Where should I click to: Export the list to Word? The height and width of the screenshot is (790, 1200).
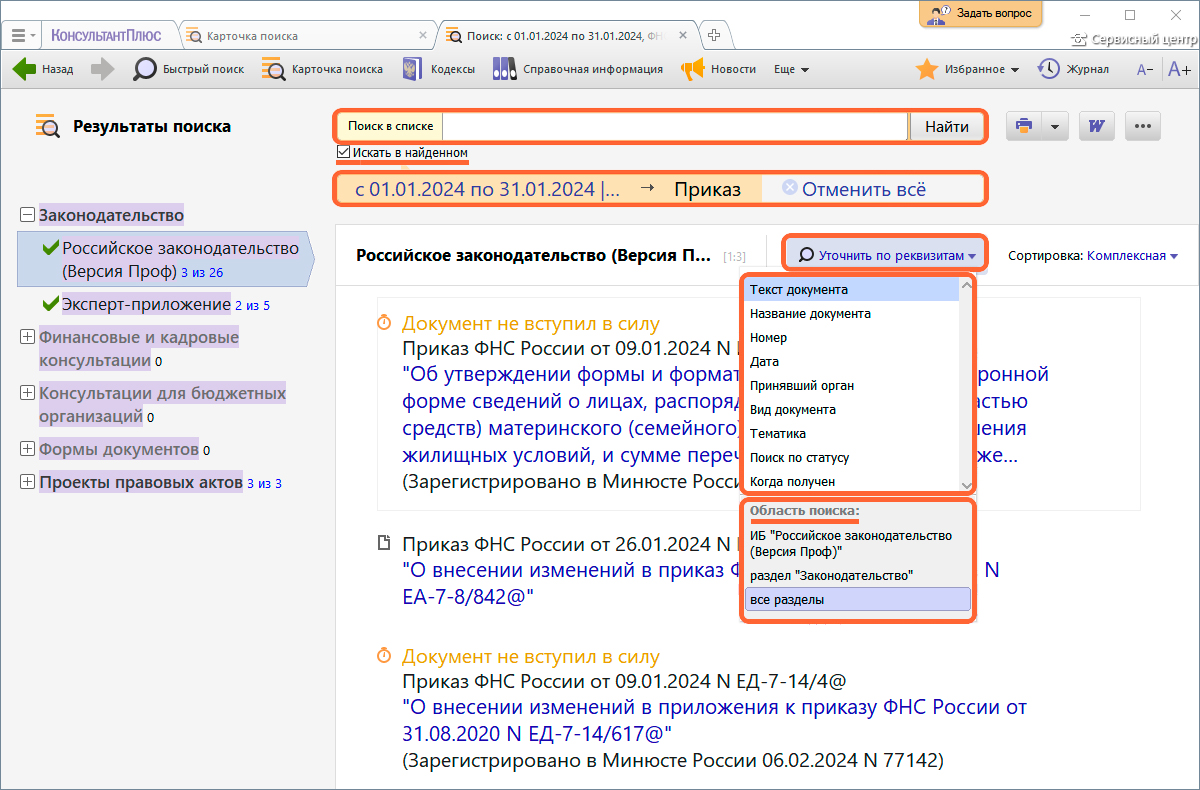(1098, 126)
